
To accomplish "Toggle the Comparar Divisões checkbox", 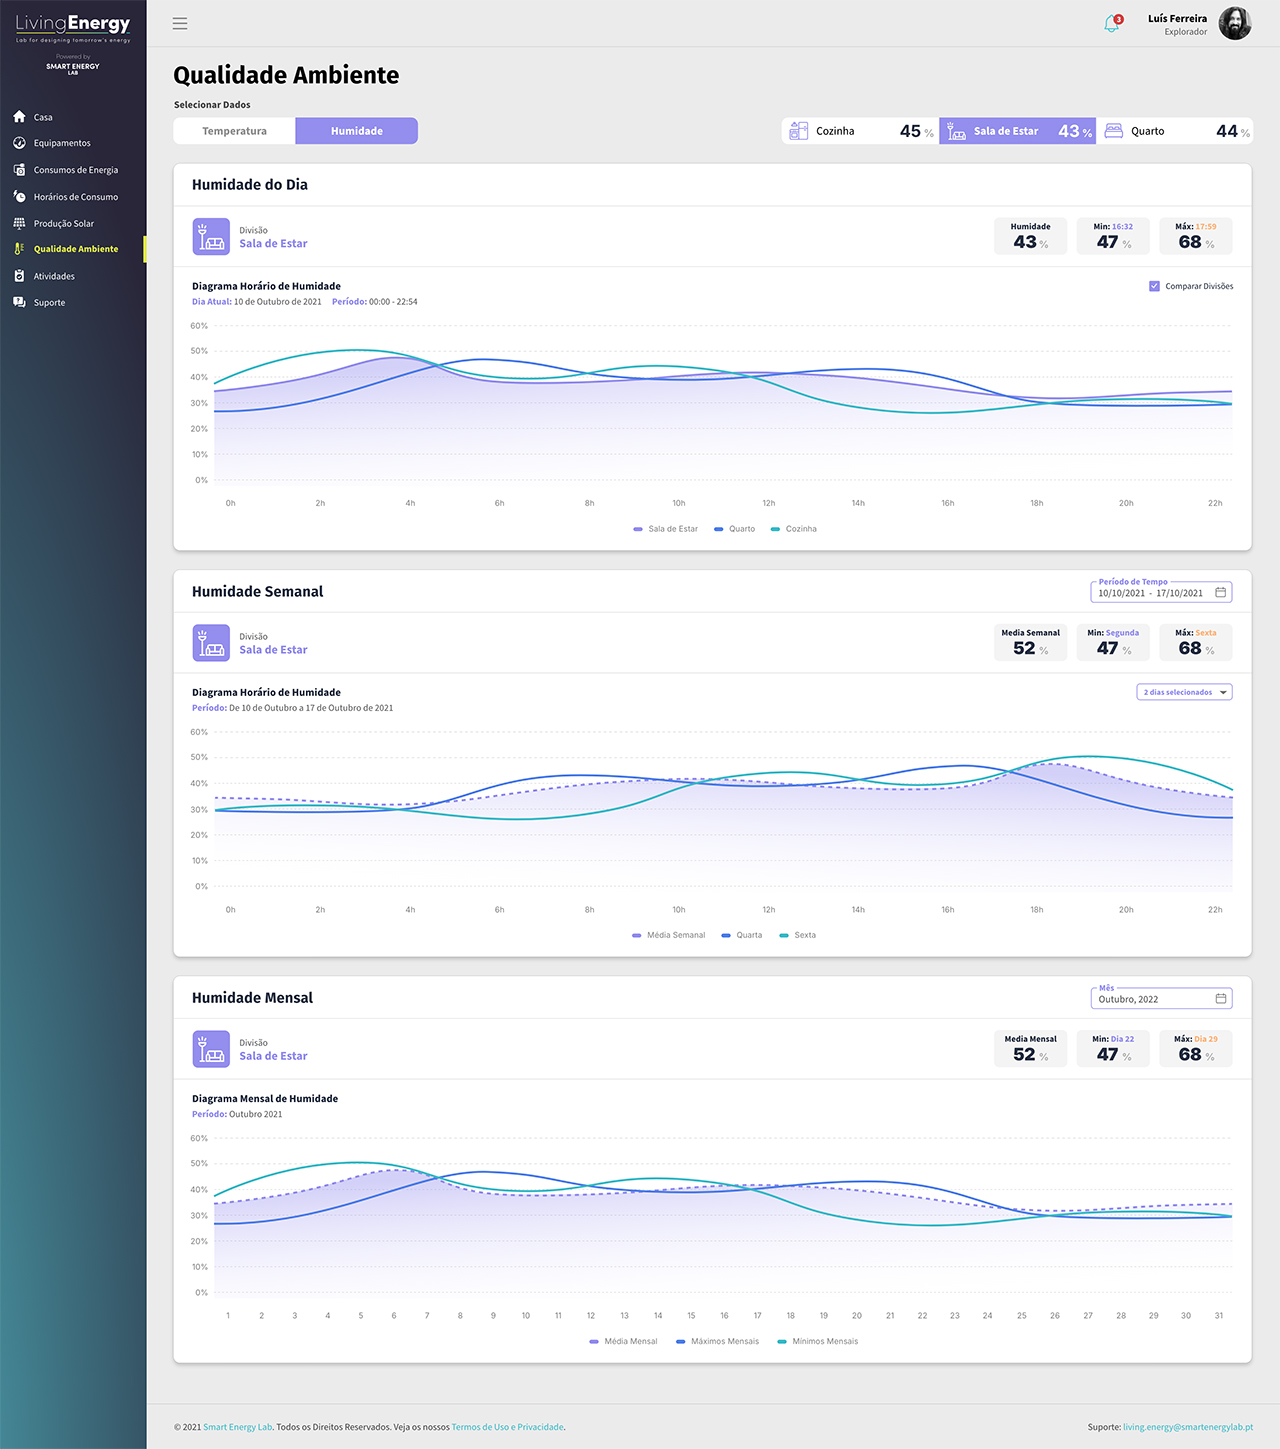I will 1154,286.
